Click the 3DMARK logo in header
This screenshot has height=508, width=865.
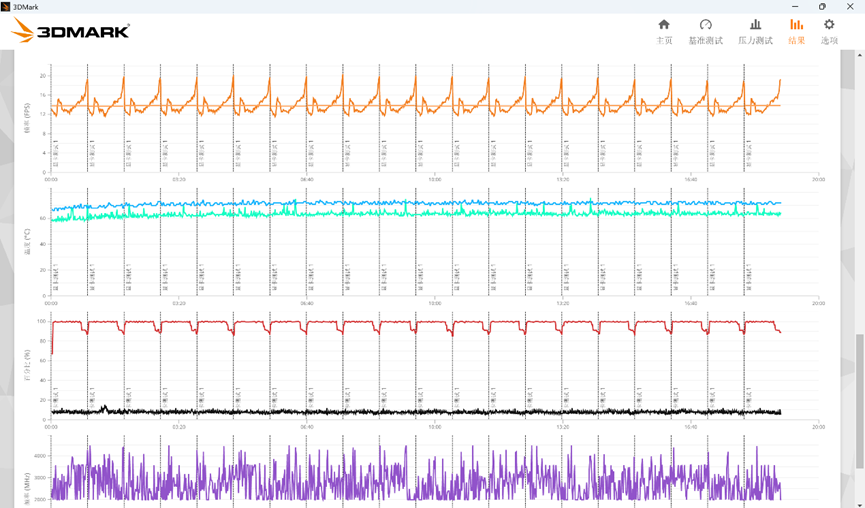(x=71, y=31)
